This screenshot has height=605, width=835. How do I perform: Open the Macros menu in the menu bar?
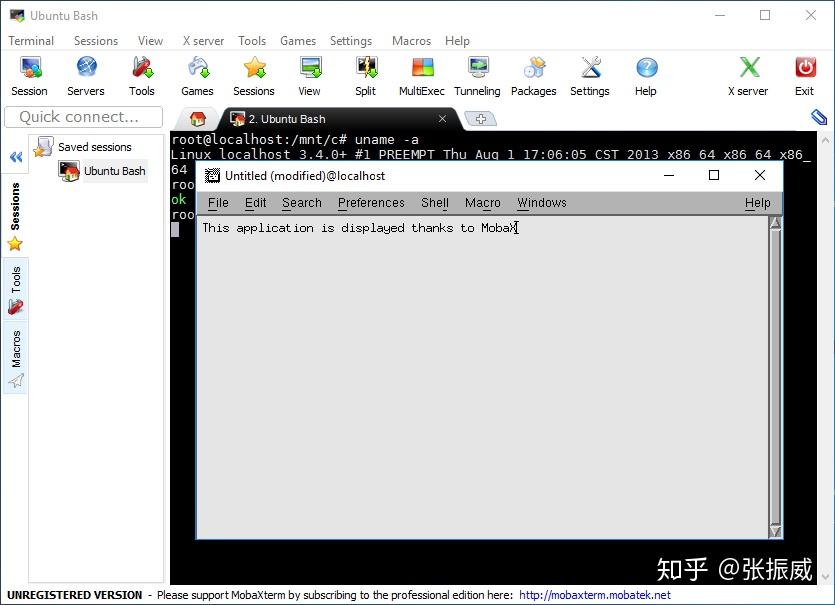coord(412,41)
